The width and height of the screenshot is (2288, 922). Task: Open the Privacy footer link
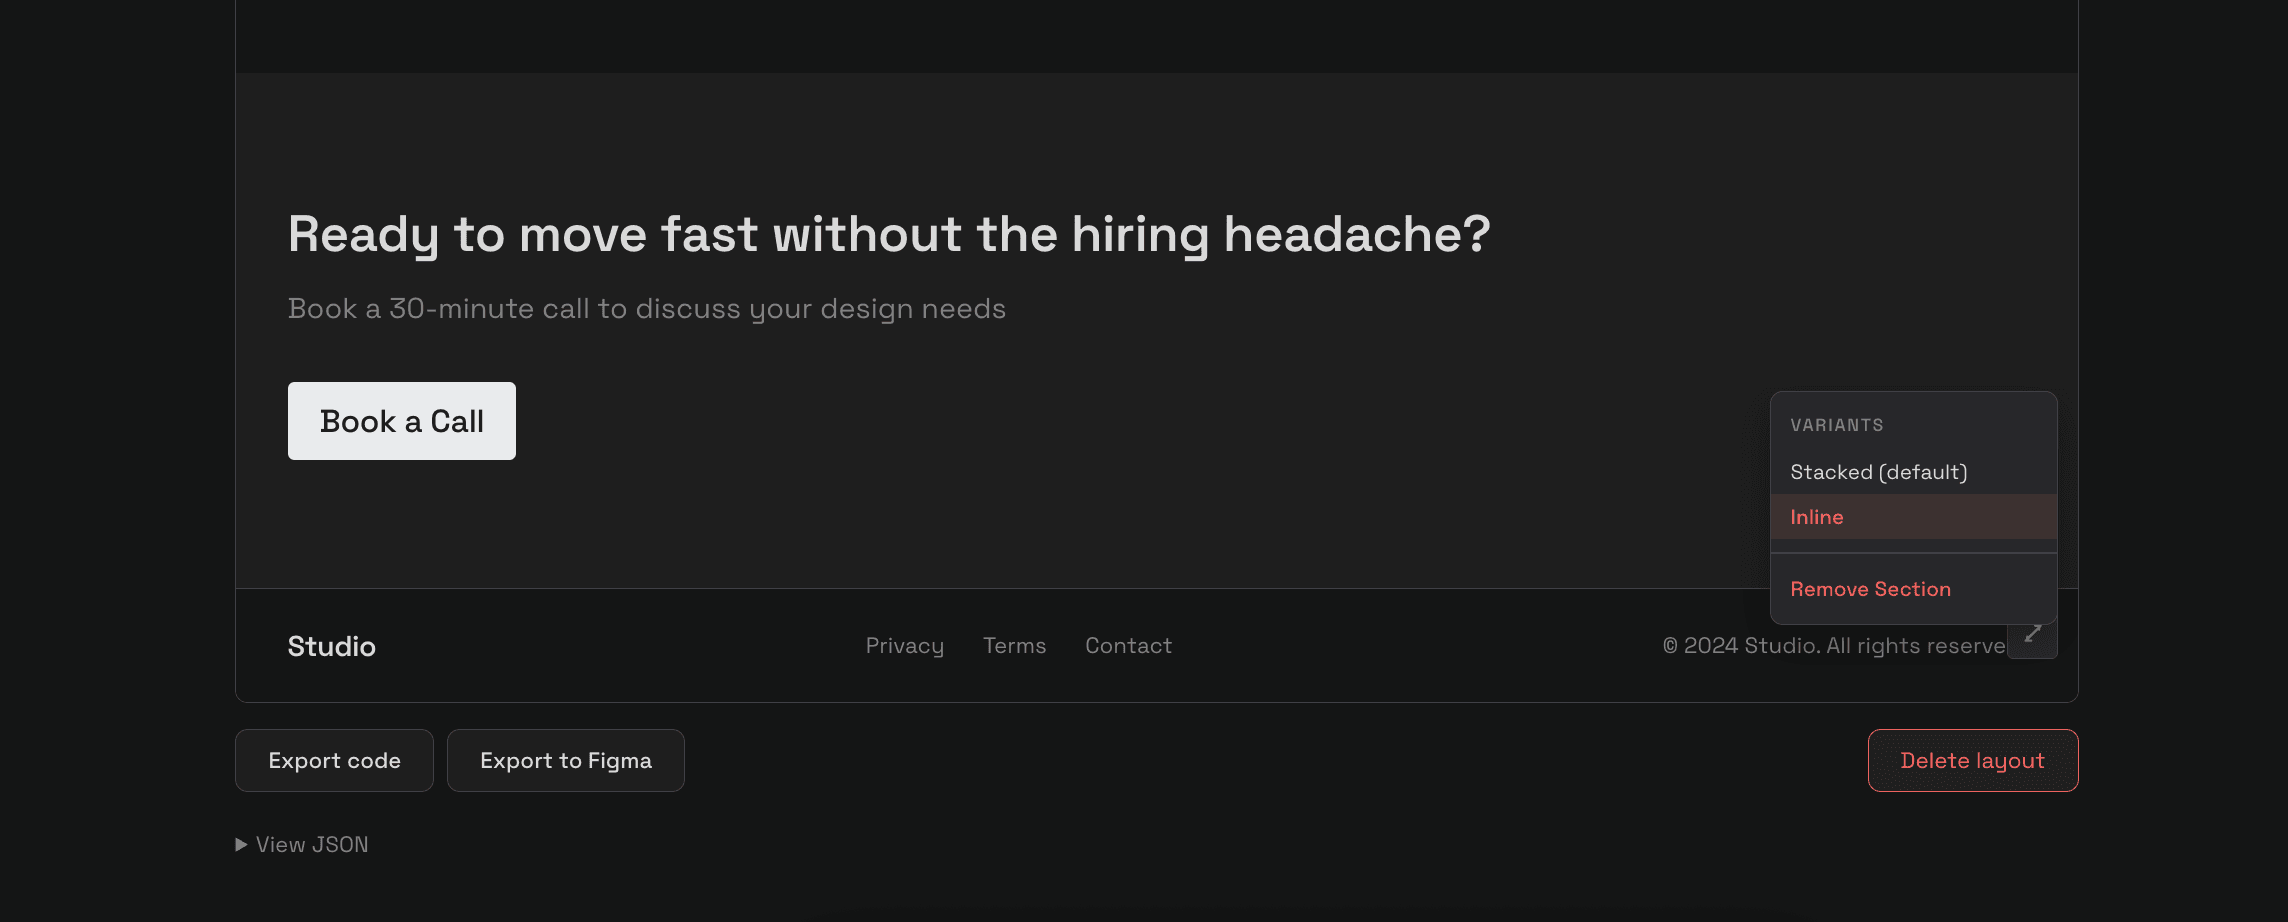[904, 646]
